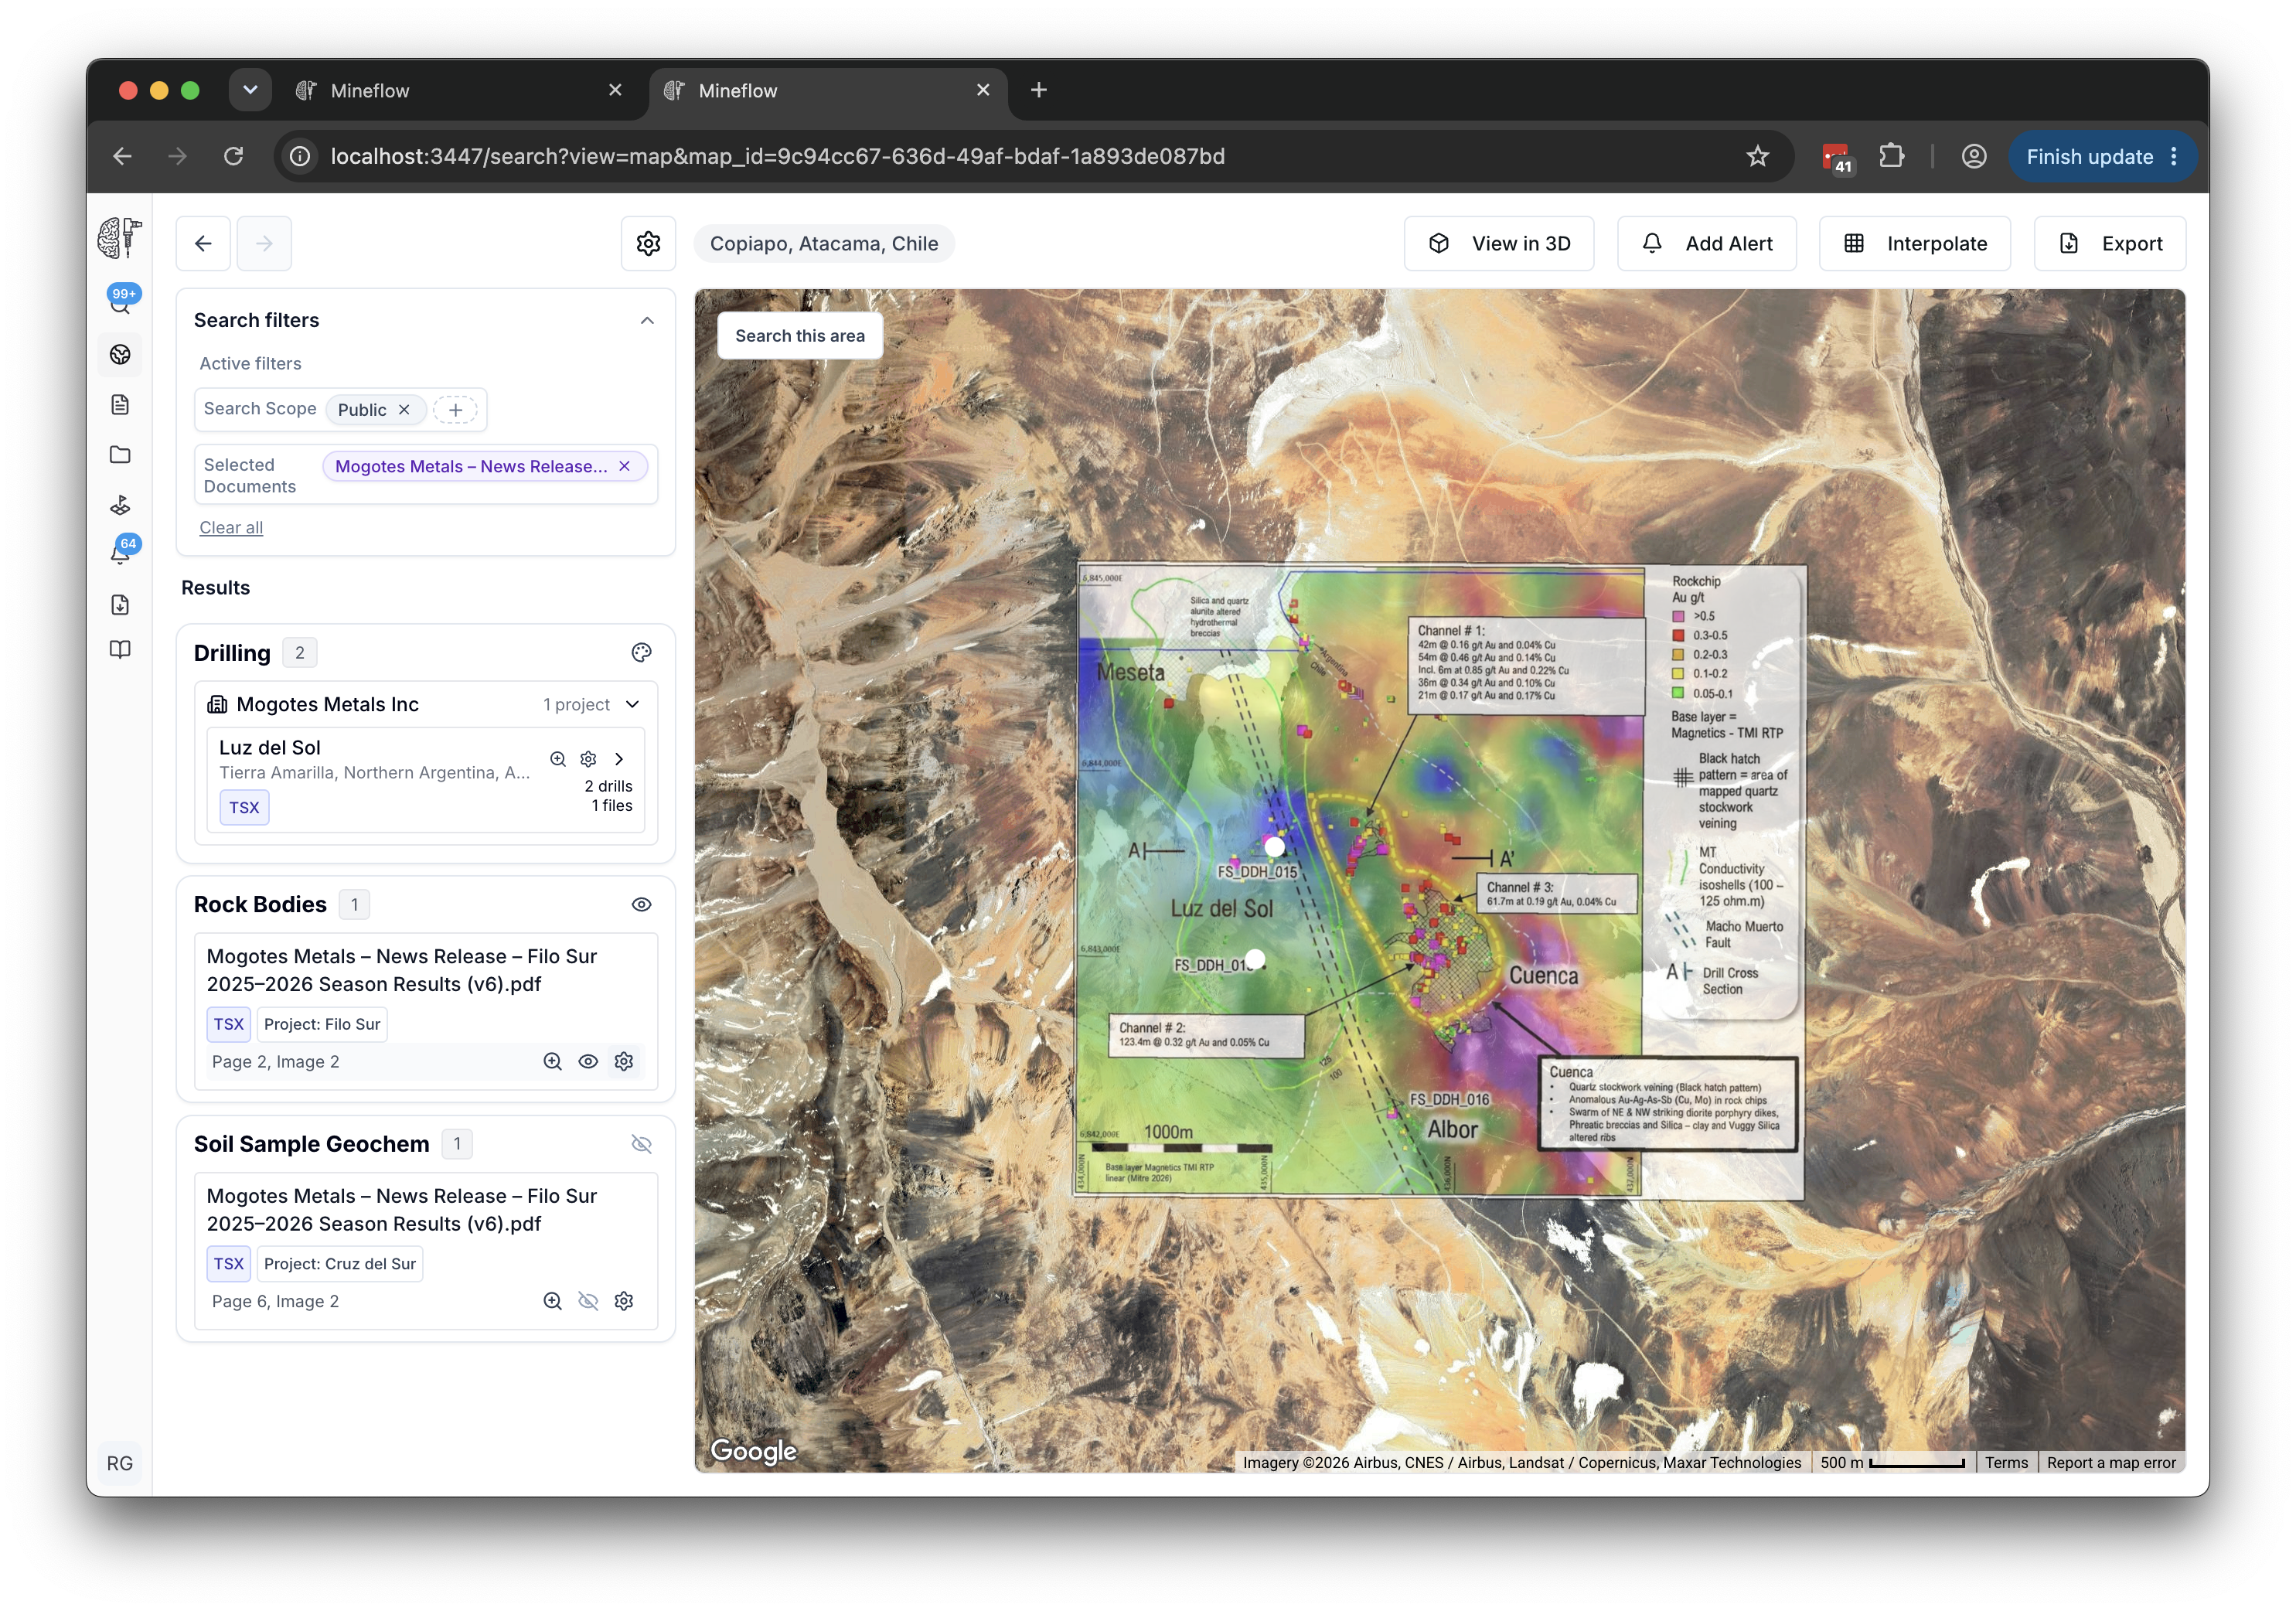This screenshot has height=1611, width=2296.
Task: Remove Mogotes Metals selected document chip
Action: coord(624,467)
